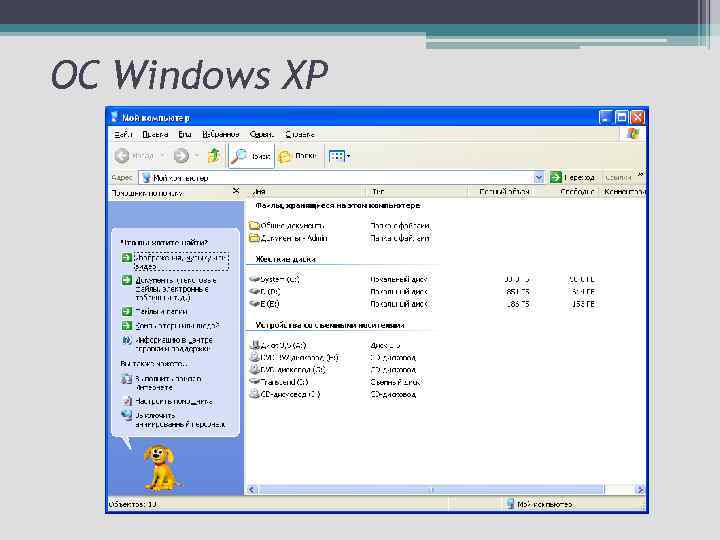Click the Customize assistant icon
Screen dimensions: 720x540
click(x=127, y=401)
